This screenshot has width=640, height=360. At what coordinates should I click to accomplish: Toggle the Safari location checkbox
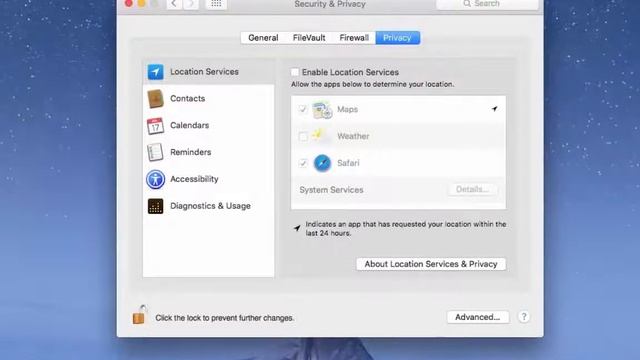click(303, 163)
